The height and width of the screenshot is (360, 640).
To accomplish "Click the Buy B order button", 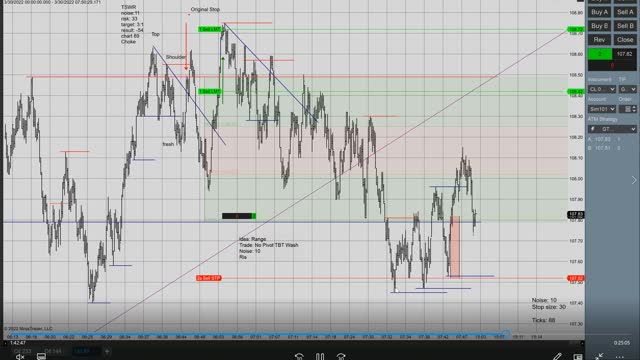I will tap(599, 26).
